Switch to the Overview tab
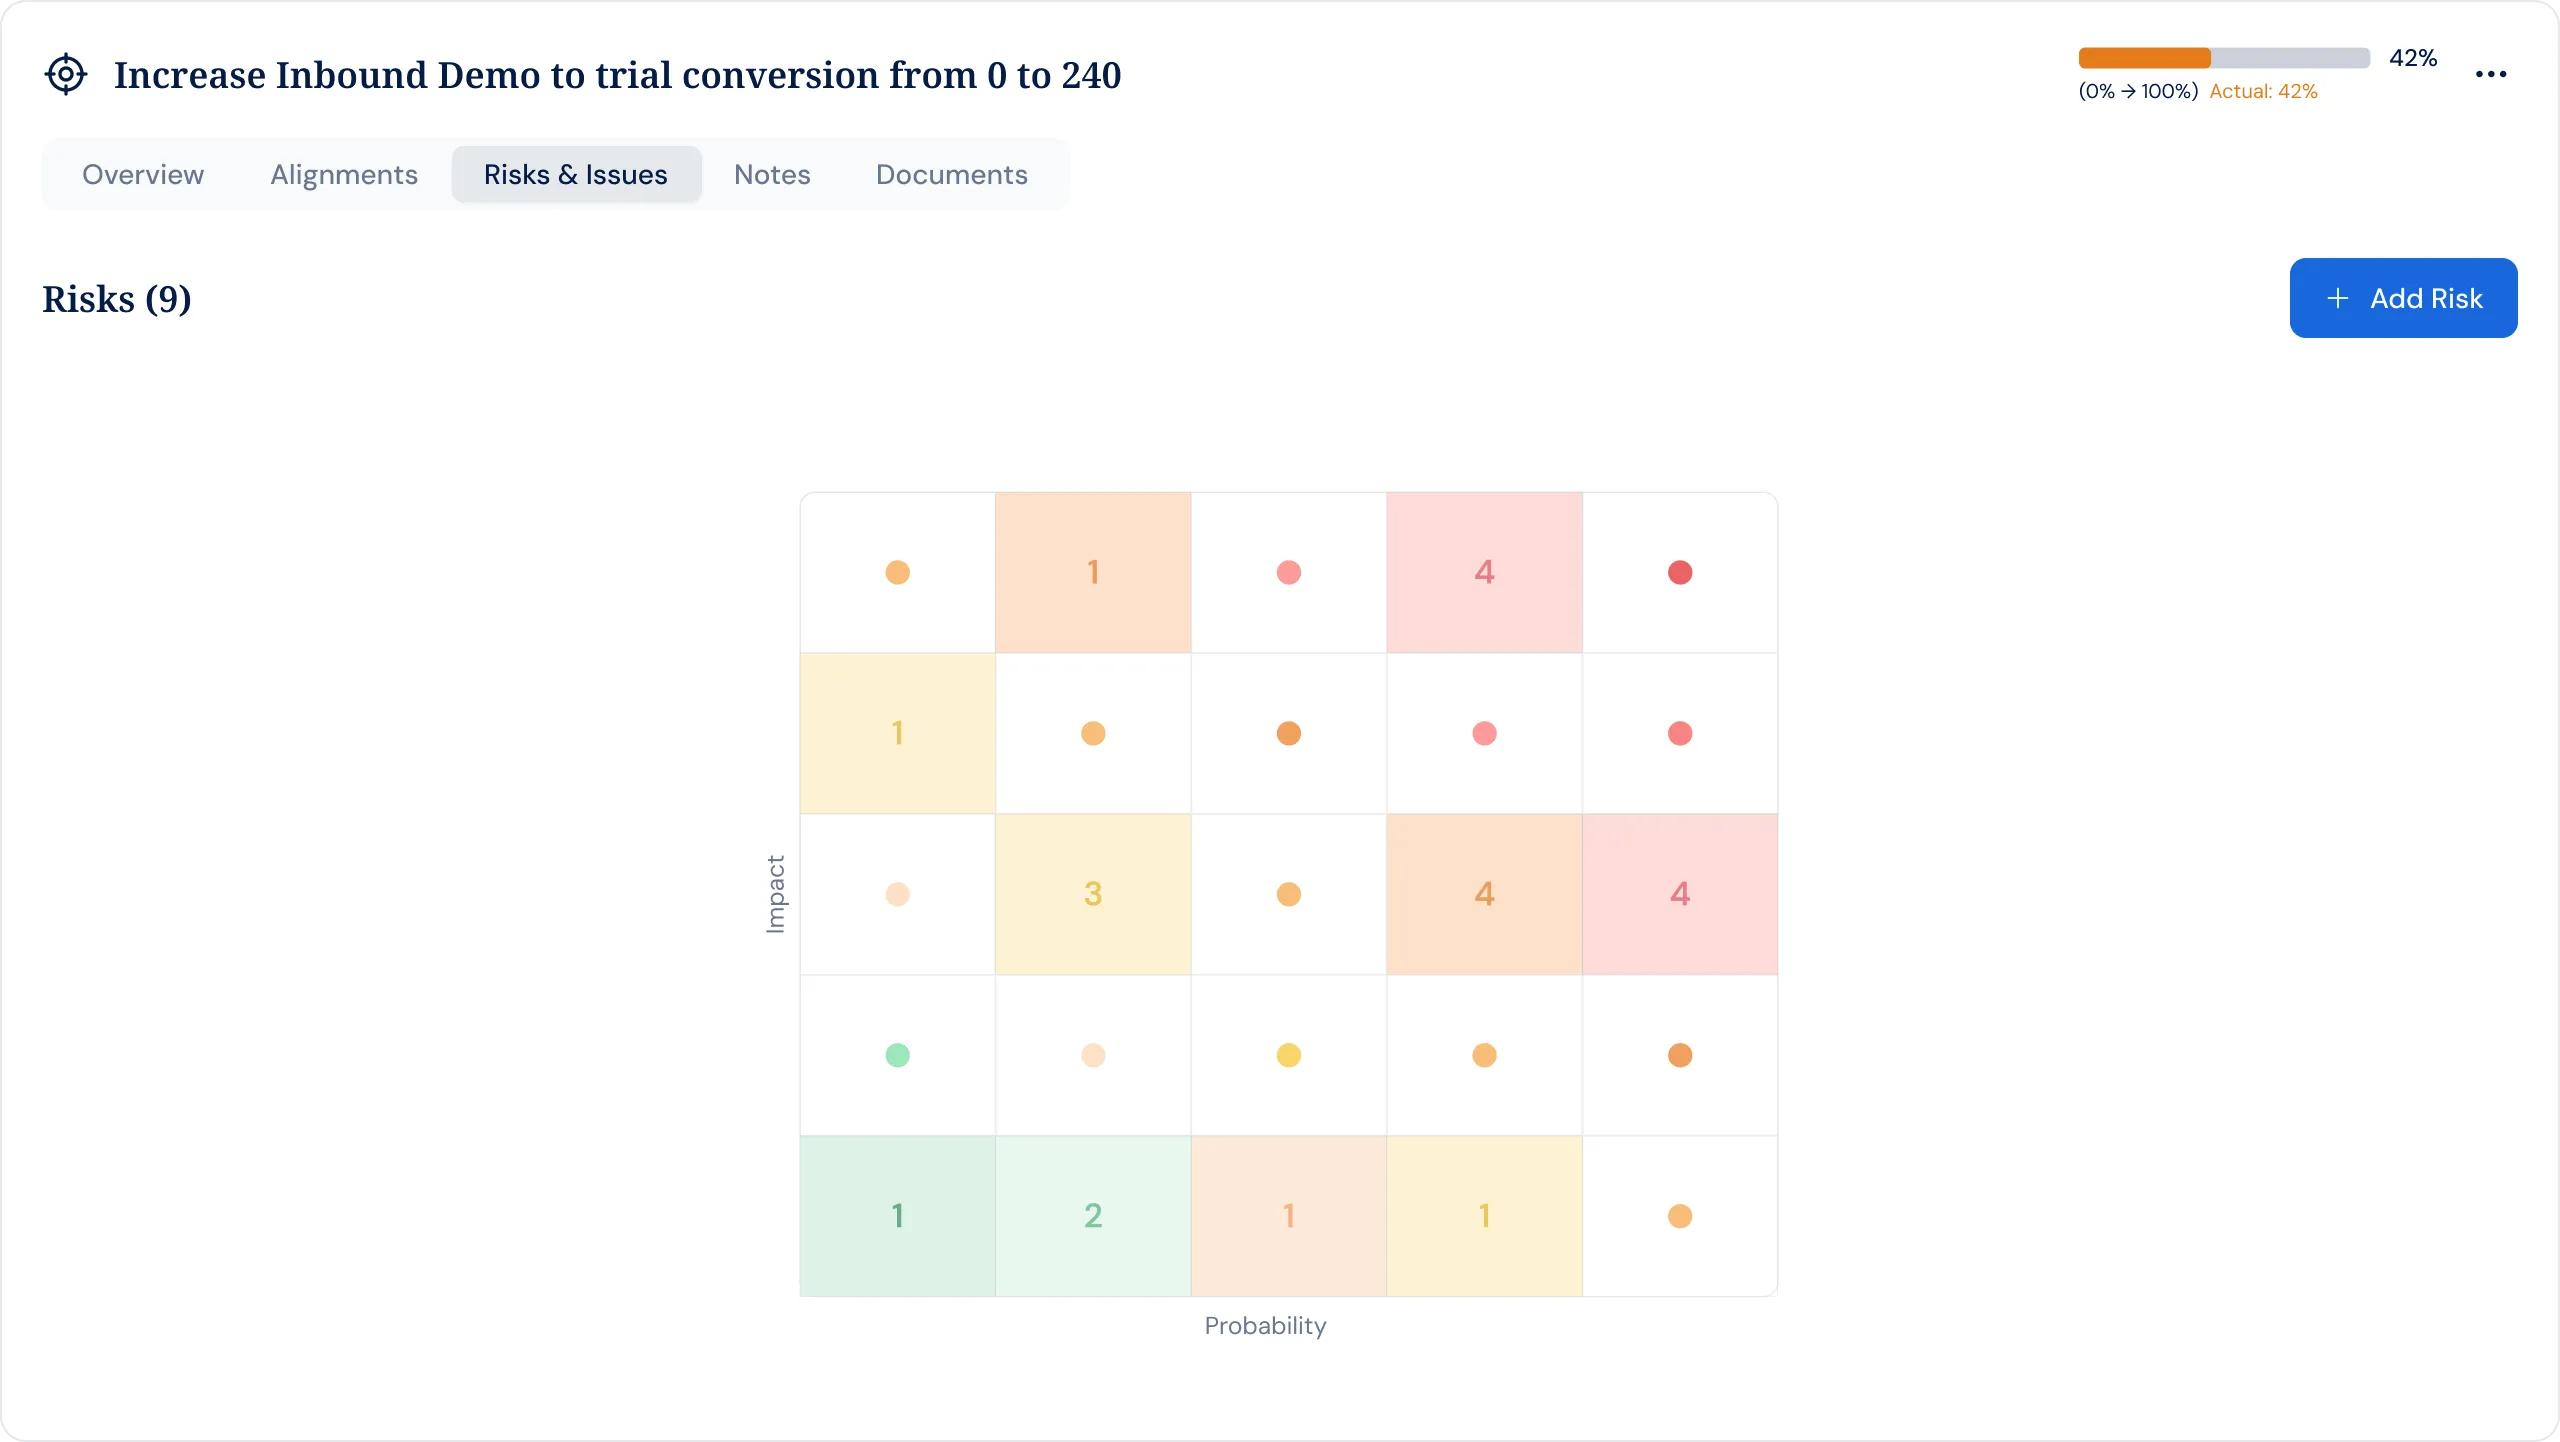Image resolution: width=2560 pixels, height=1442 pixels. pos(143,174)
